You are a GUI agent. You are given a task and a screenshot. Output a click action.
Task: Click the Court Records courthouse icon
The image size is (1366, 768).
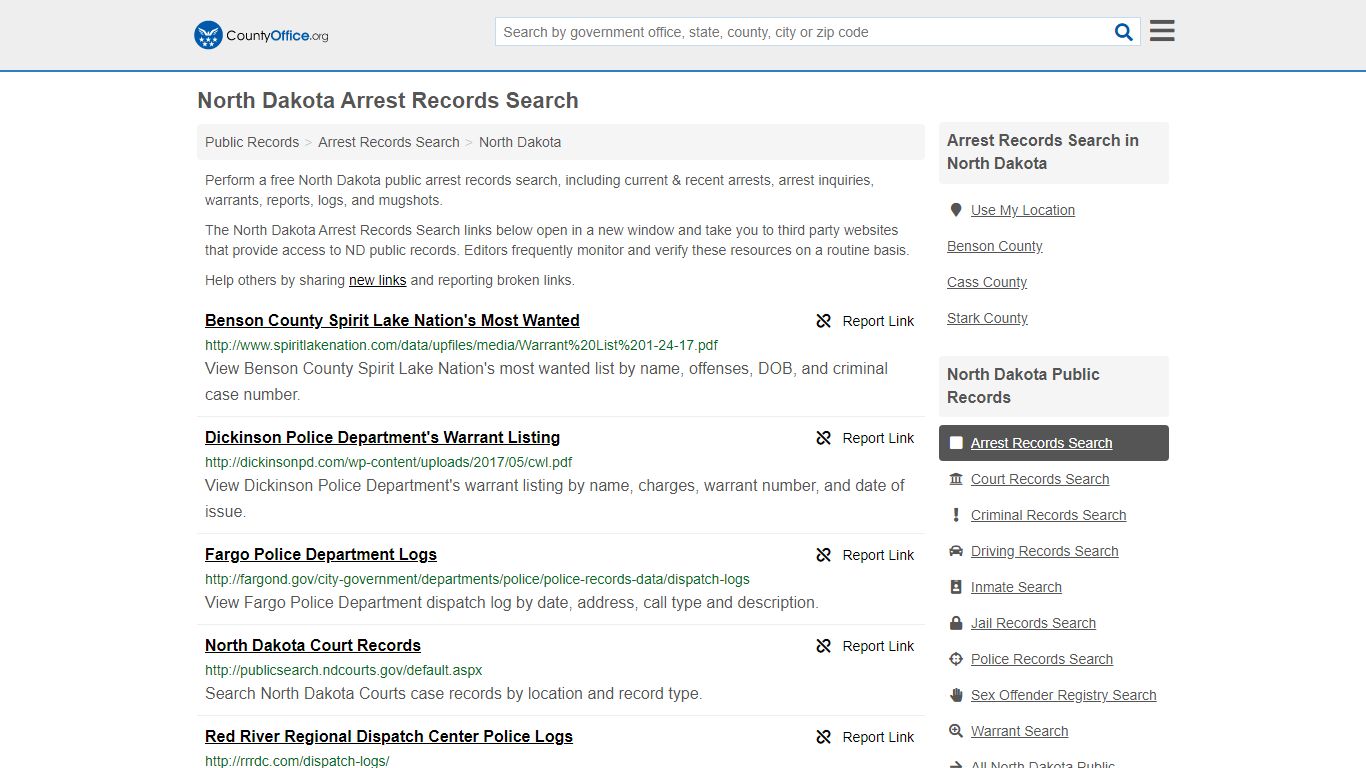[x=956, y=479]
